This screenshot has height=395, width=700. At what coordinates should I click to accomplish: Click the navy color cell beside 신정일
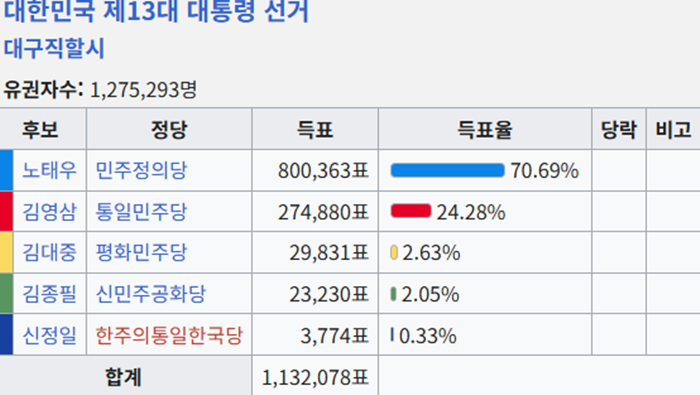pos(6,335)
